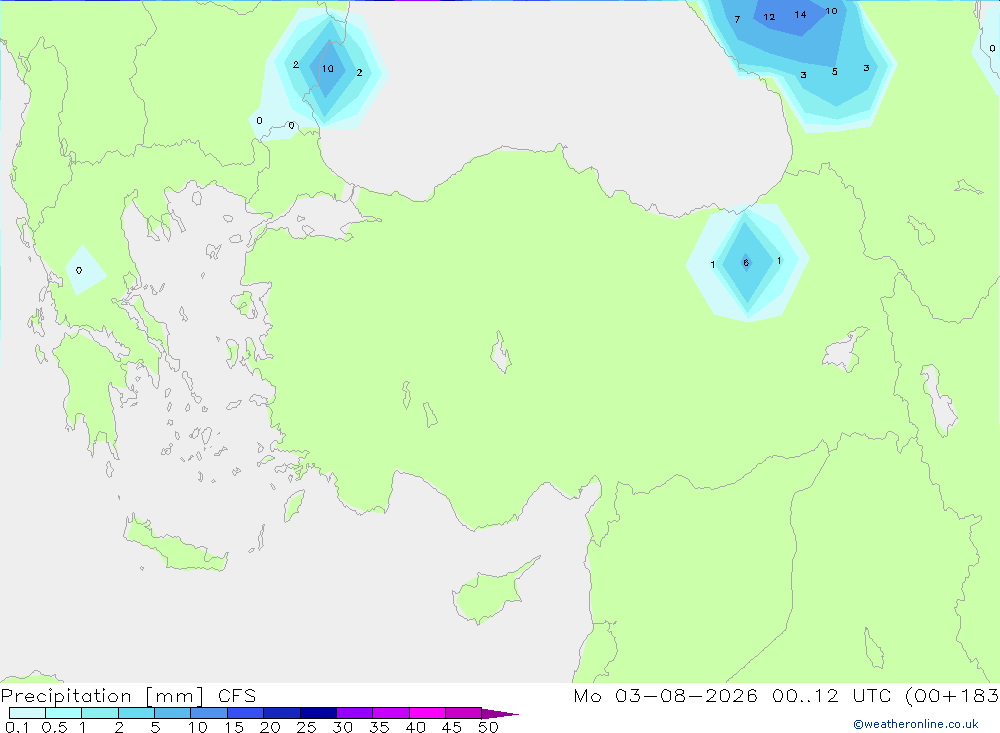Select the 40–45 mm magenta legend swatch
The image size is (1000, 733).
pyautogui.click(x=427, y=713)
